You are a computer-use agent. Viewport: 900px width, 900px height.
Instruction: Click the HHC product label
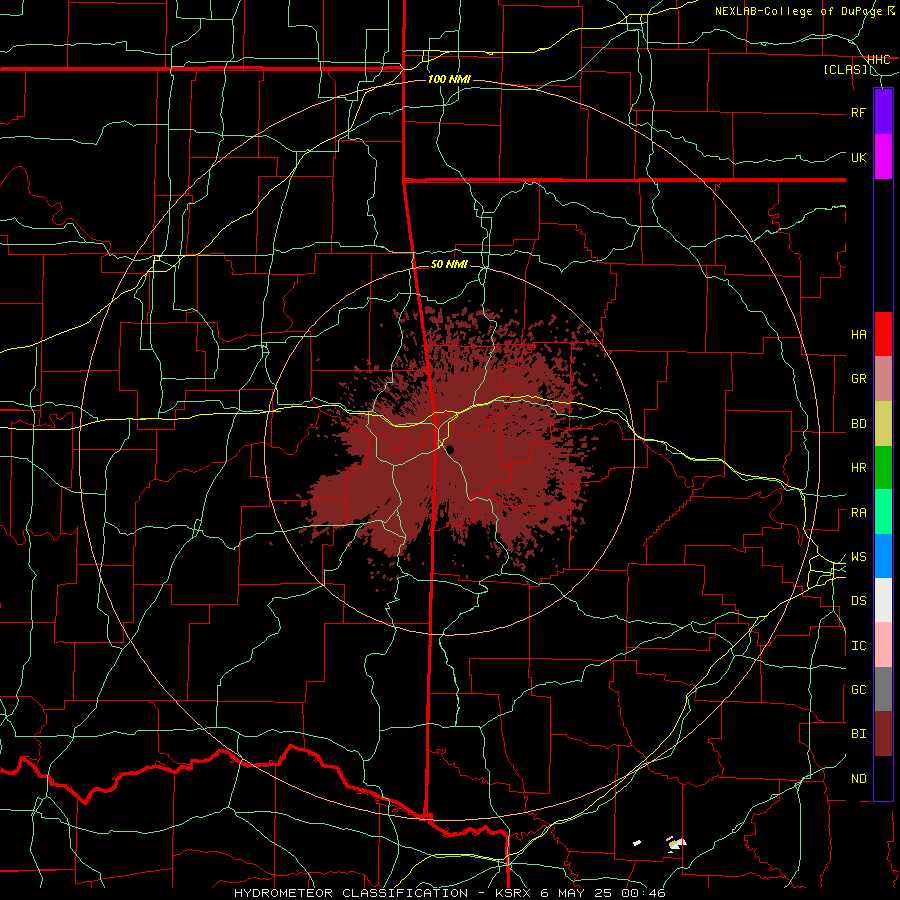(878, 59)
